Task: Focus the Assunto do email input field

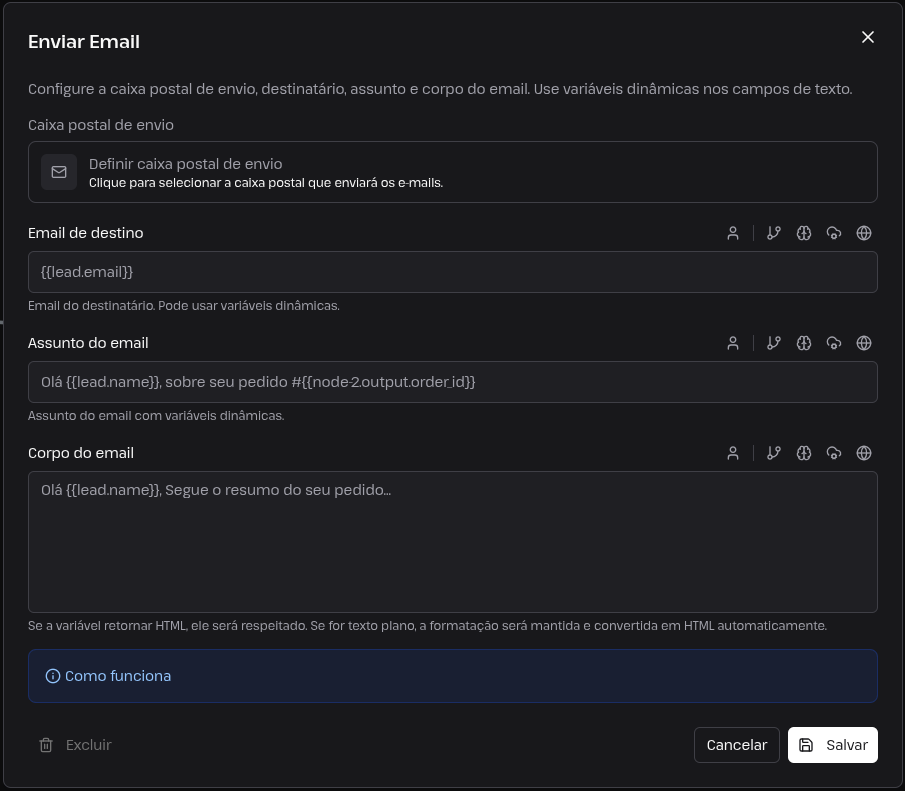Action: tap(452, 382)
